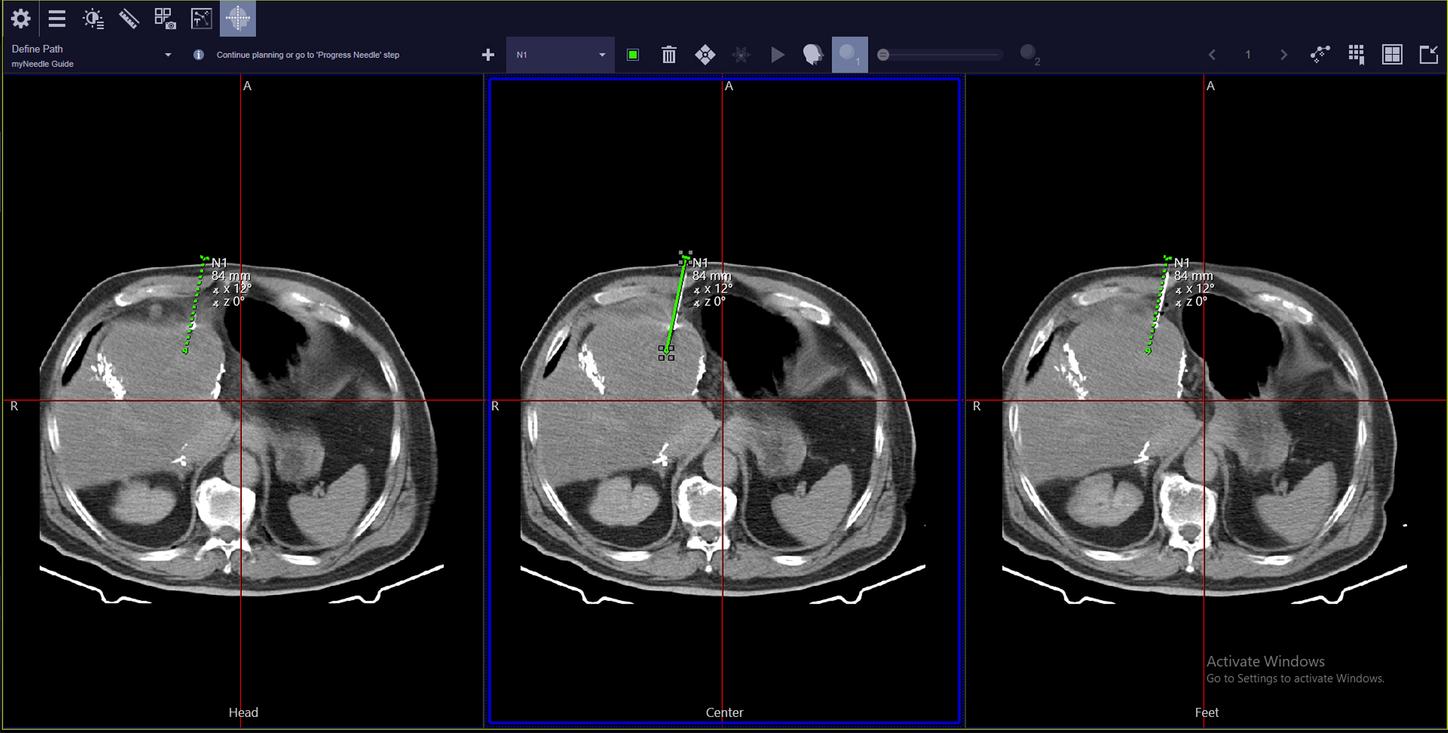Open the path planning image tool
Image resolution: width=1448 pixels, height=733 pixels.
click(x=201, y=18)
